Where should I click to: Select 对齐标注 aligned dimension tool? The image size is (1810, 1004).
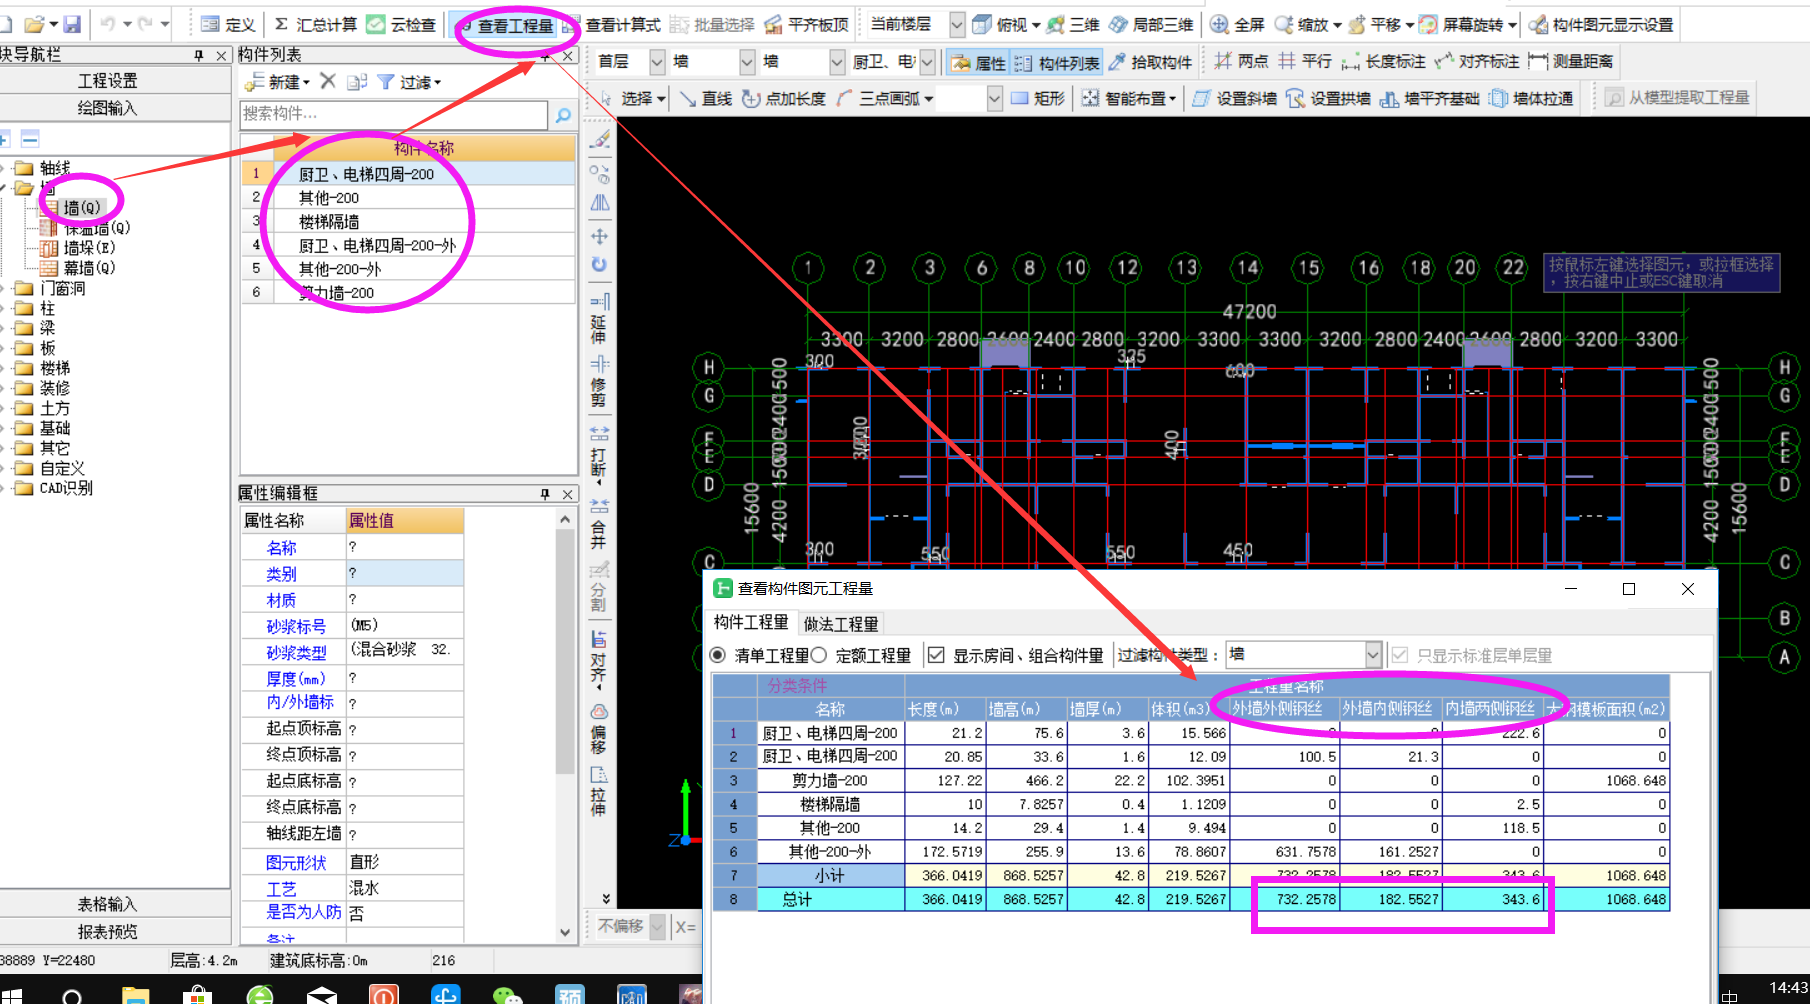1476,62
